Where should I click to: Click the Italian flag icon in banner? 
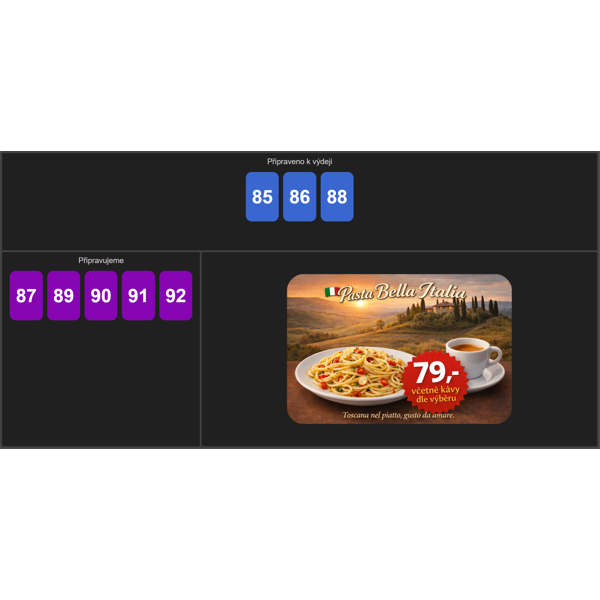pos(332,292)
